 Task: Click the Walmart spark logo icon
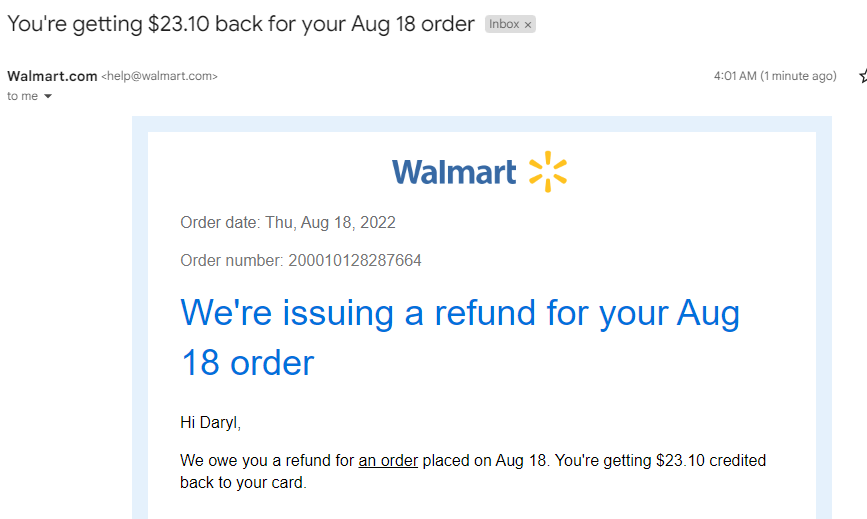tap(547, 171)
